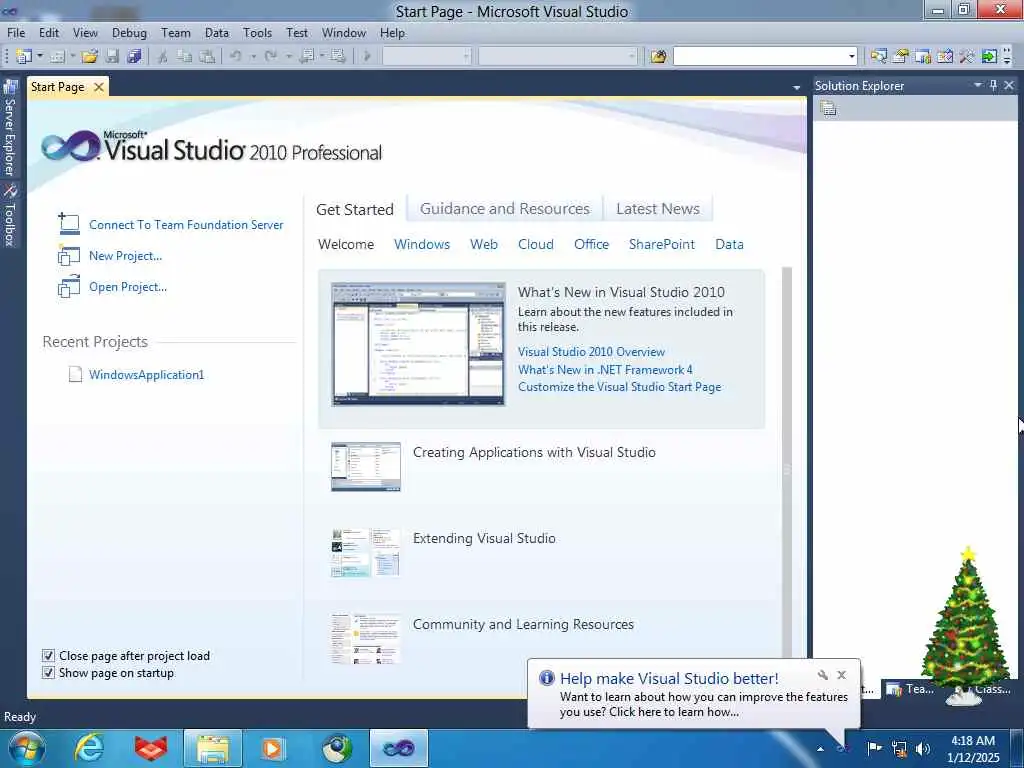This screenshot has height=768, width=1024.
Task: Open the Add New Item dropdown arrow
Action: (73, 57)
